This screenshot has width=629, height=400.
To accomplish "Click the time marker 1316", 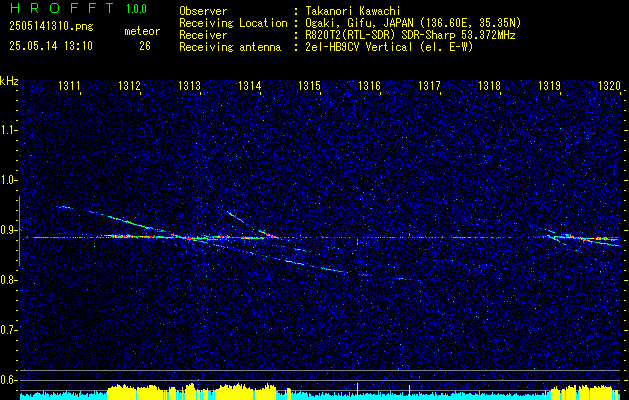I will [369, 86].
